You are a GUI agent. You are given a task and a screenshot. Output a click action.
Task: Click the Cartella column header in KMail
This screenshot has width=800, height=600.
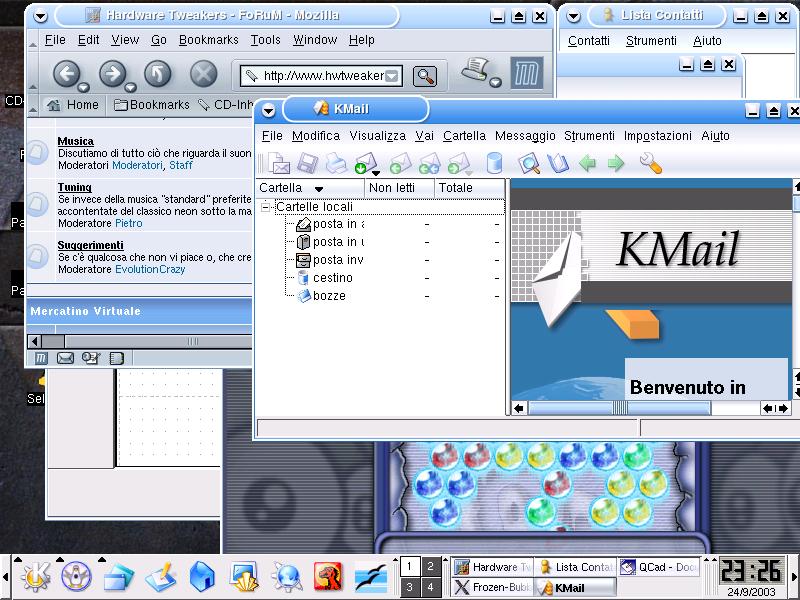pos(311,188)
